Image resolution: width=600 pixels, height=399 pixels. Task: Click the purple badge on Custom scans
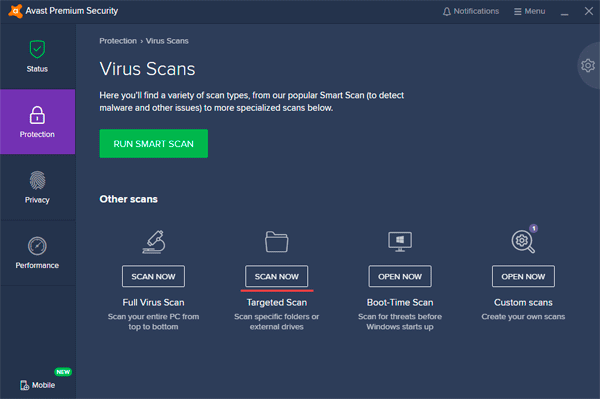[533, 228]
